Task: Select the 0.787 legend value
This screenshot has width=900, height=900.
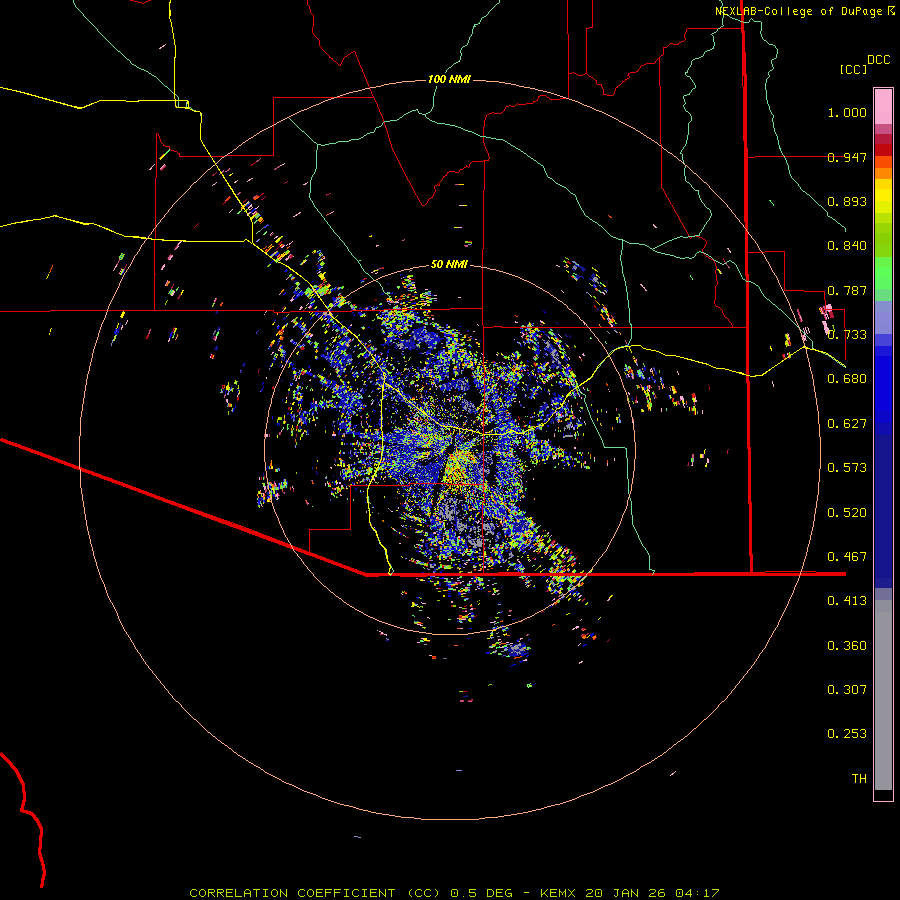Action: pyautogui.click(x=847, y=290)
